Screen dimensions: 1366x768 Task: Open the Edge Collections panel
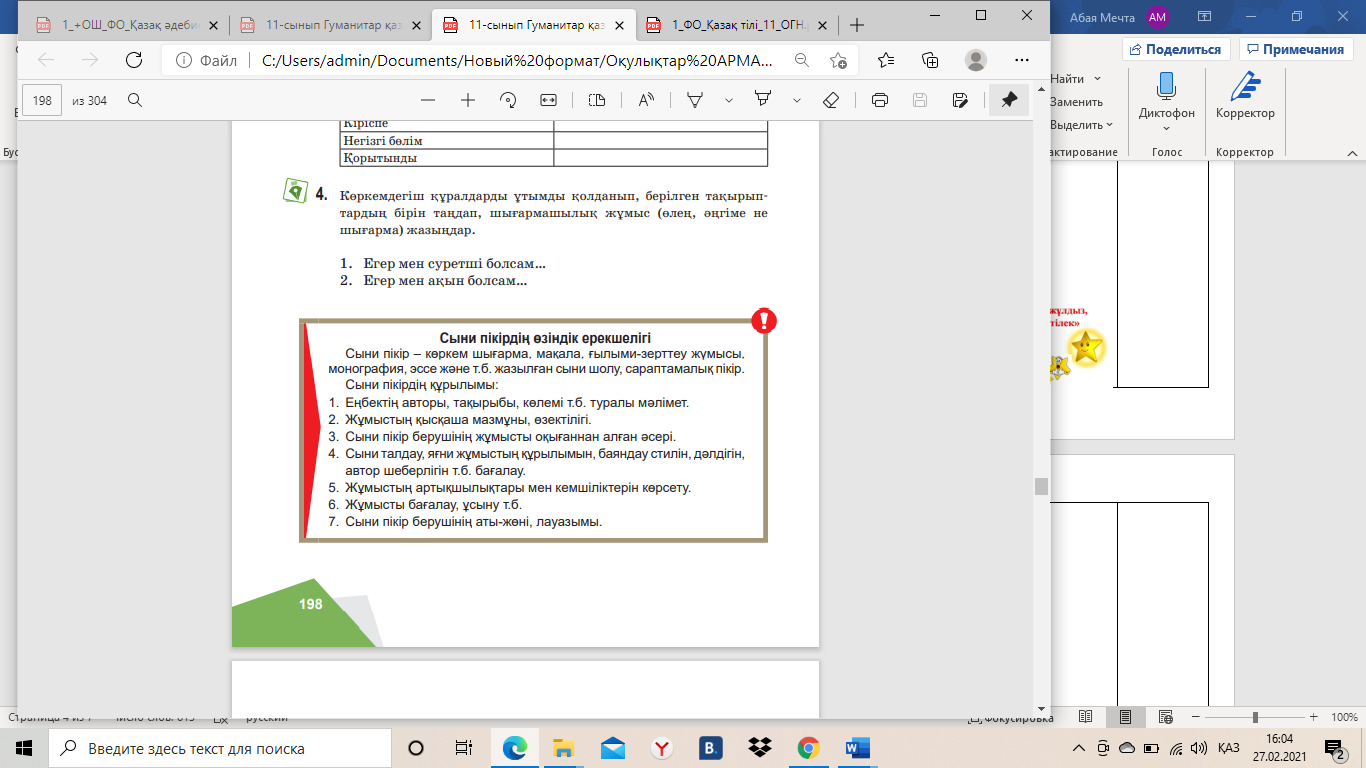(930, 60)
